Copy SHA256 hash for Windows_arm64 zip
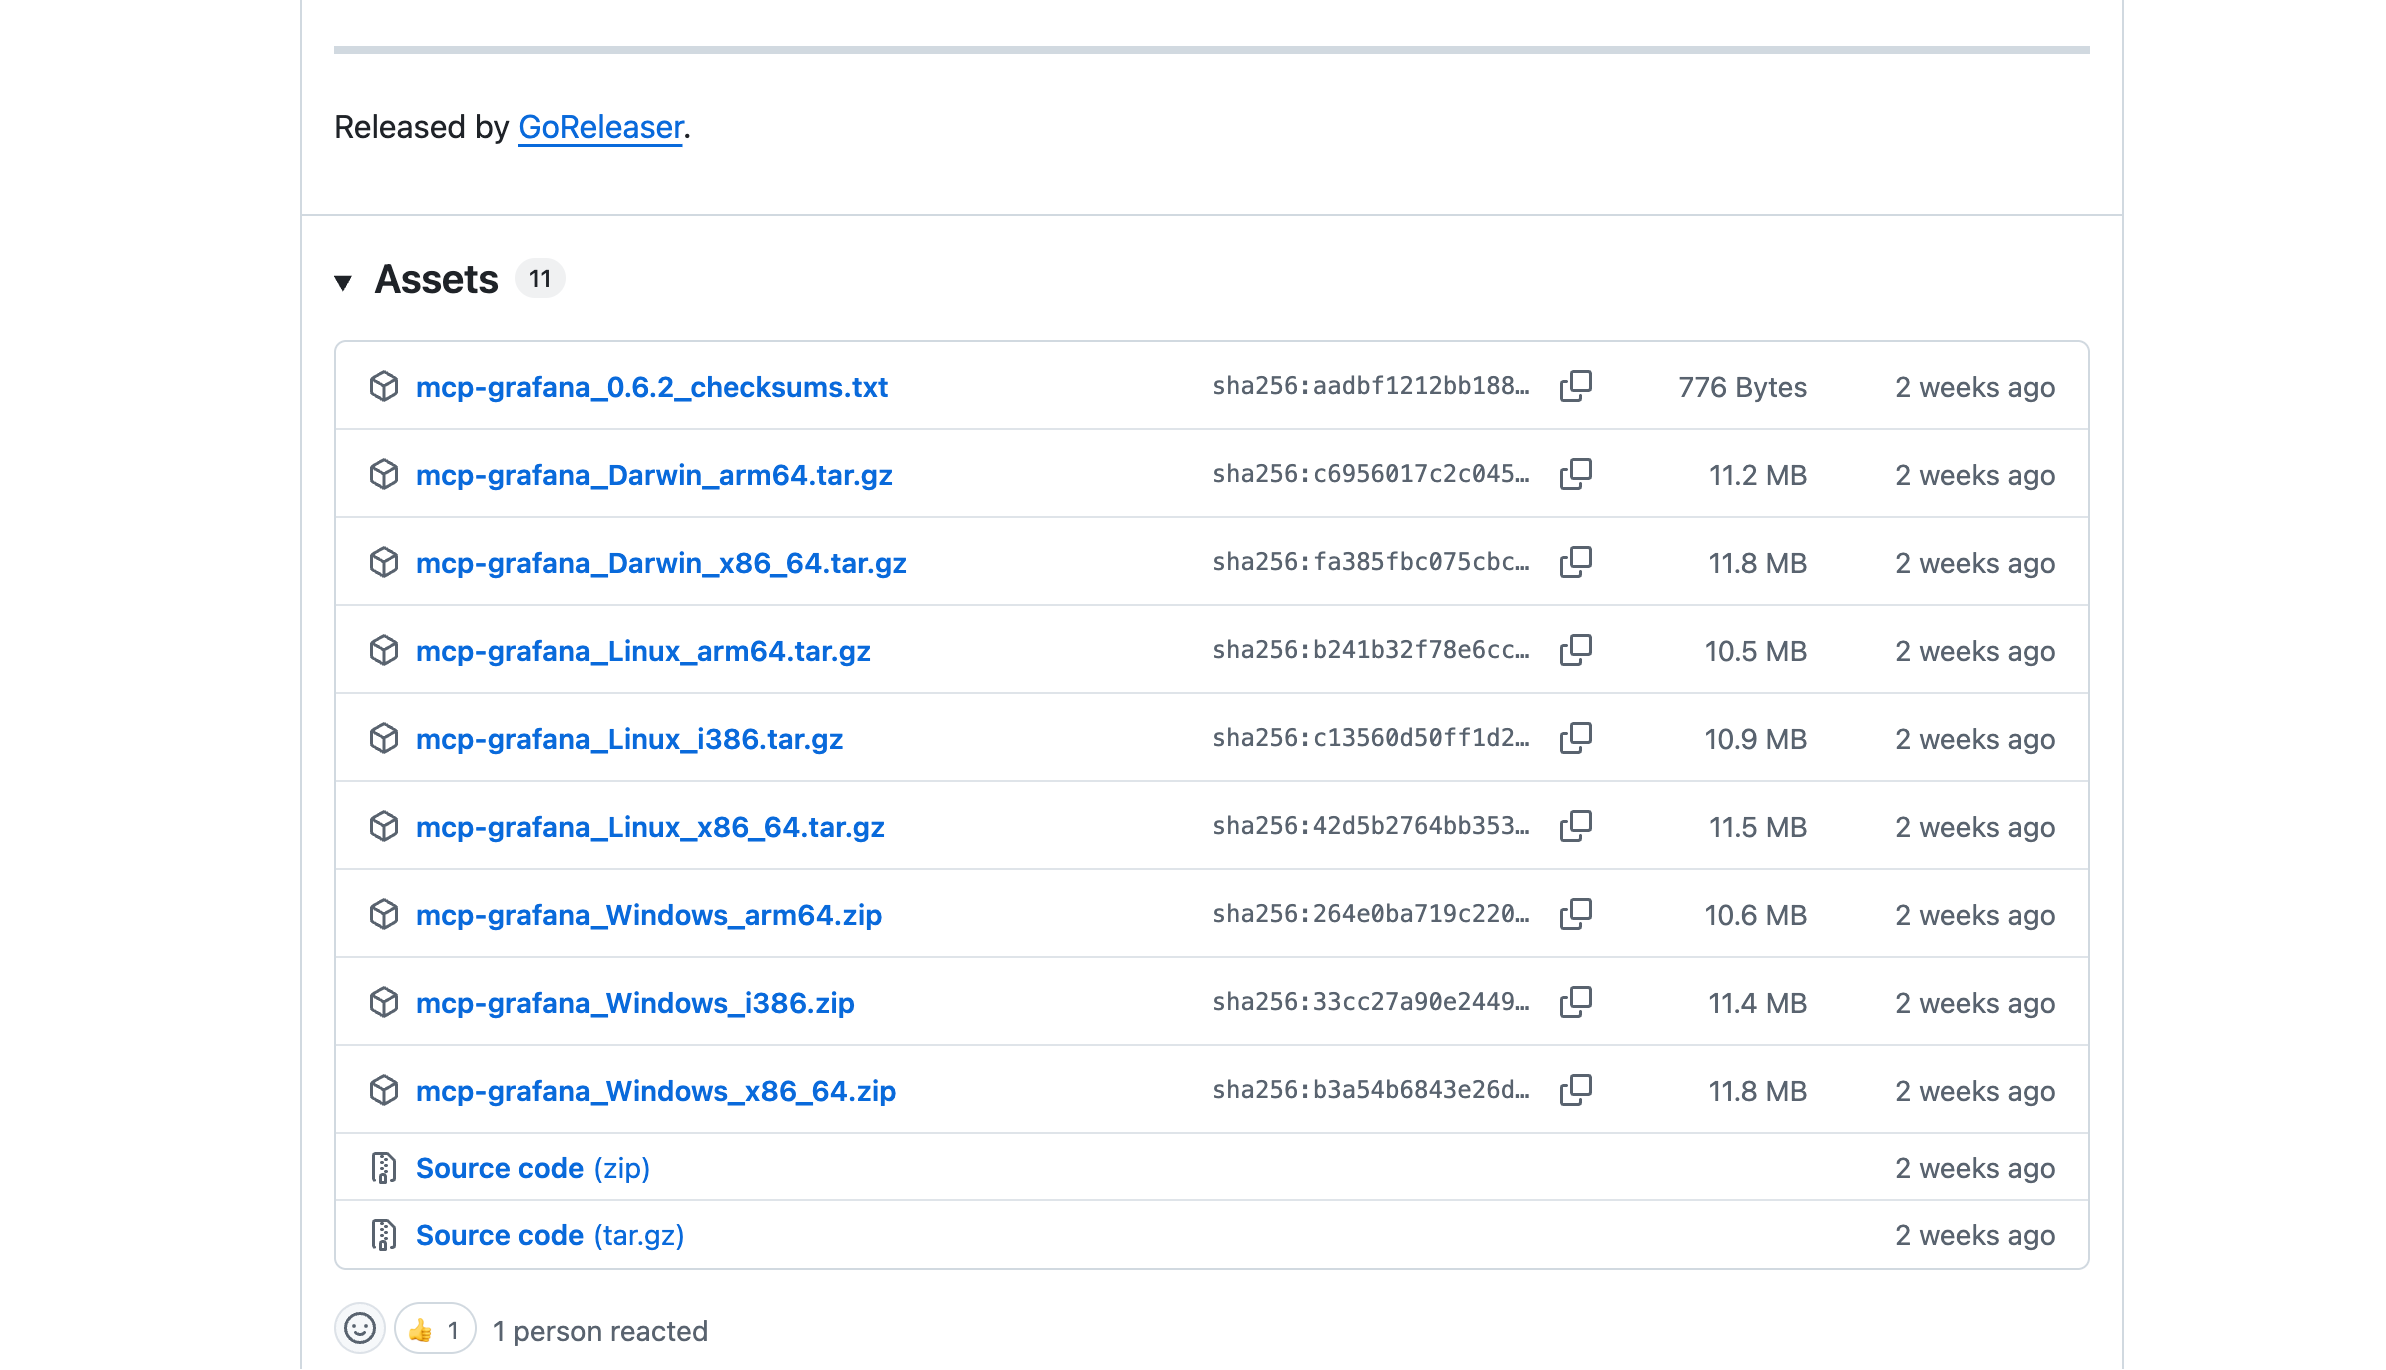Screen dimensions: 2386x1370 point(1575,914)
